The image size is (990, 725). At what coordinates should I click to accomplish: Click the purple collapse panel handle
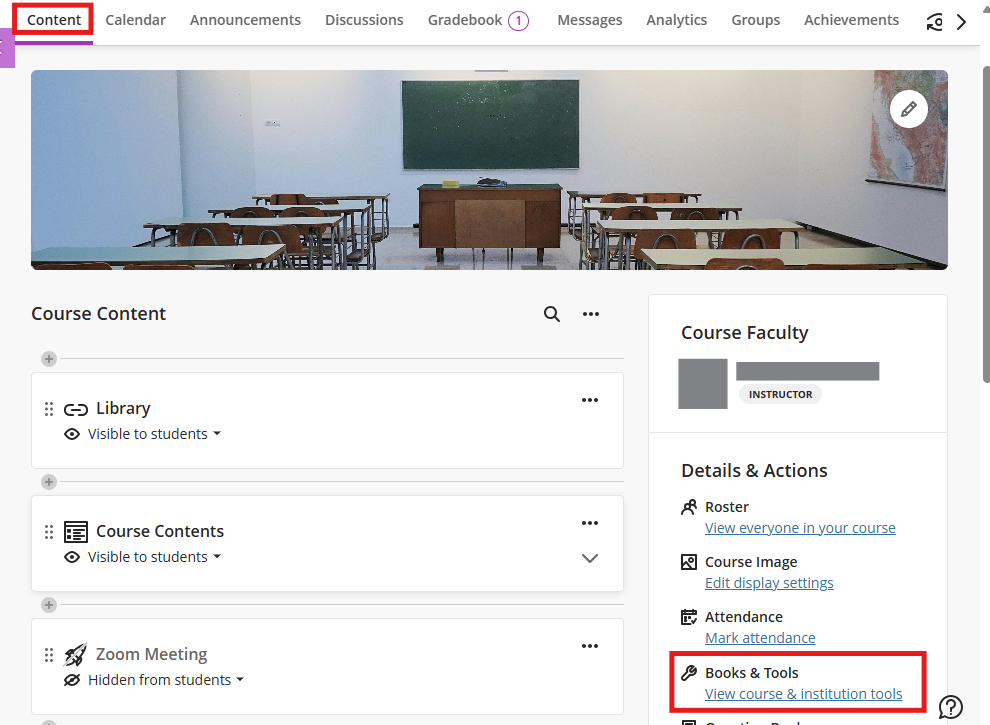point(7,48)
